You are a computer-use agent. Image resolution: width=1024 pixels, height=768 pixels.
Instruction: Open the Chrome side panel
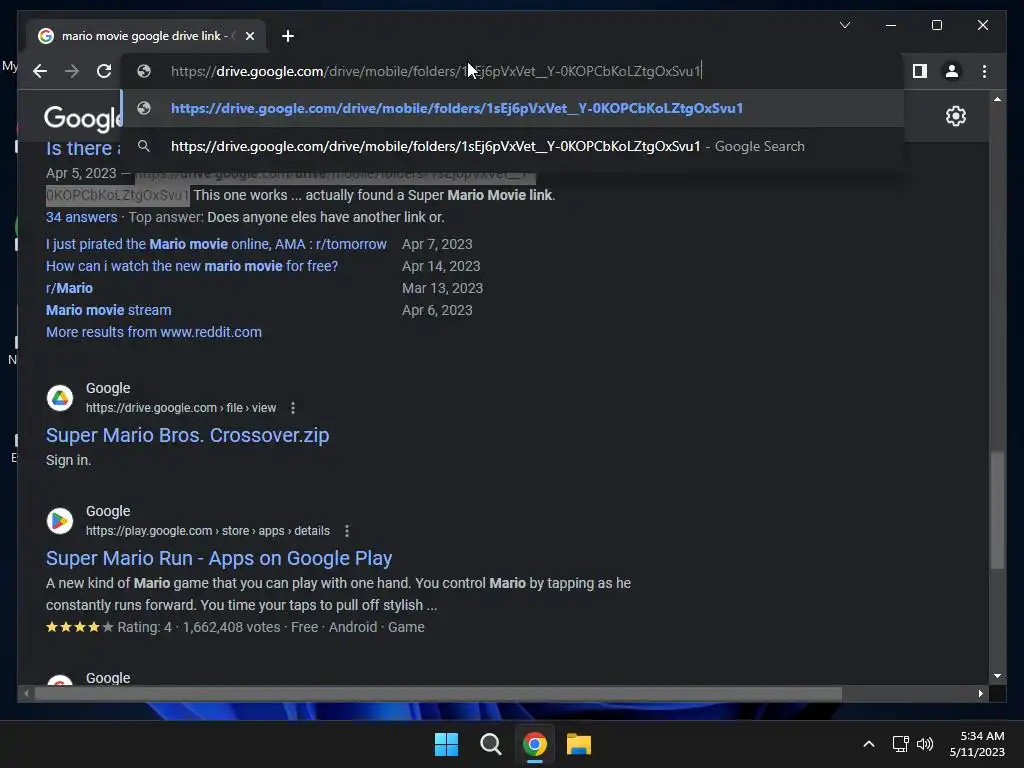point(920,71)
